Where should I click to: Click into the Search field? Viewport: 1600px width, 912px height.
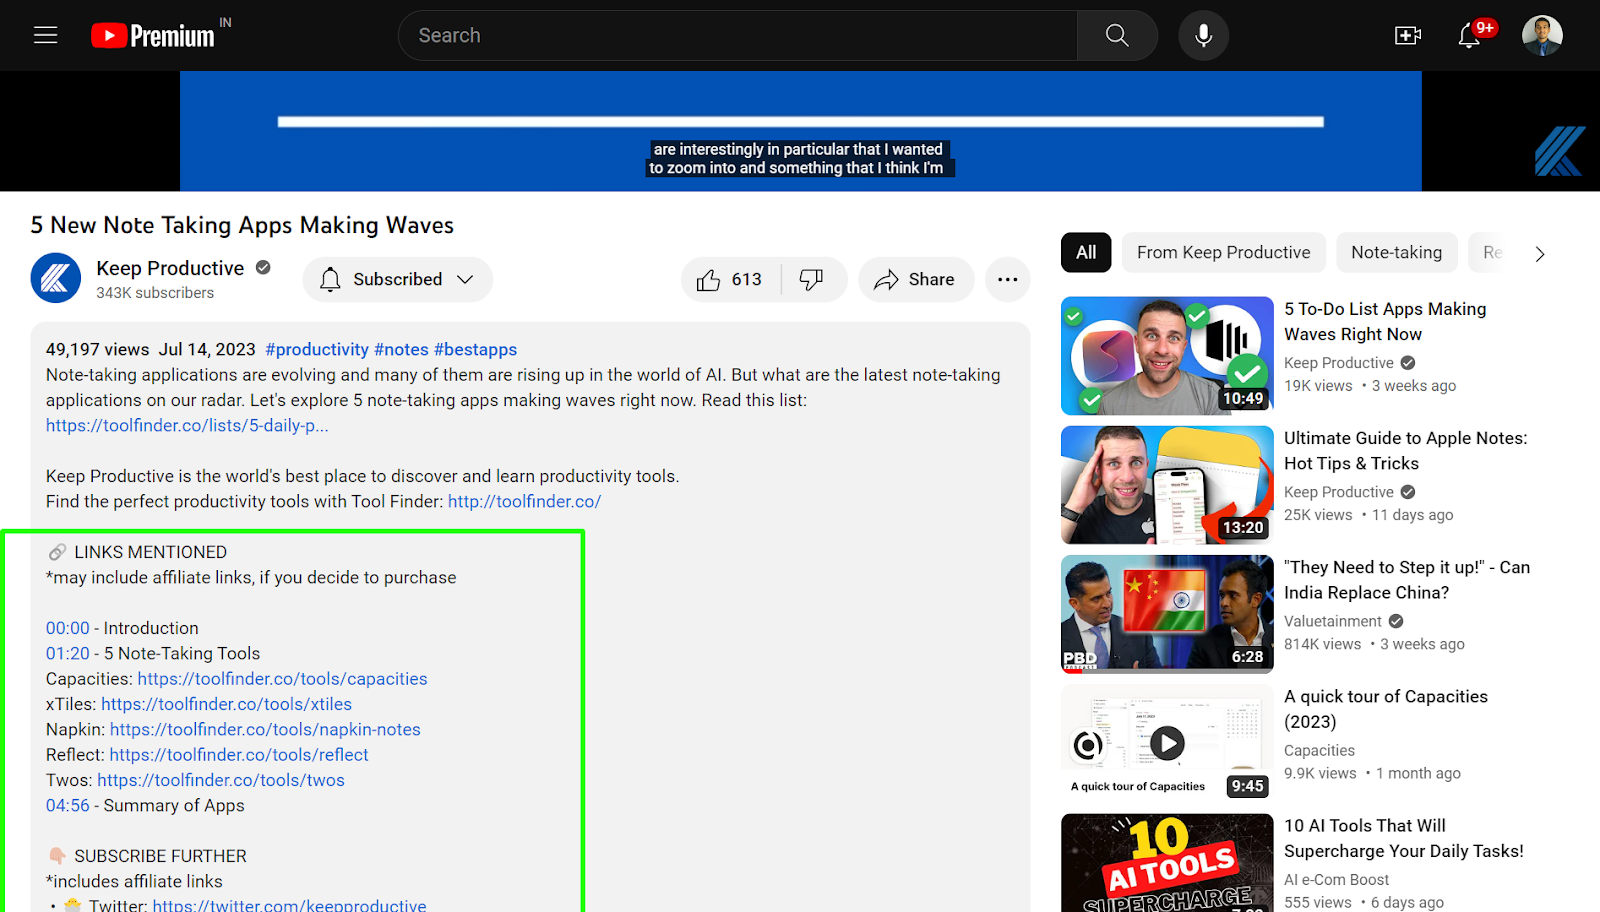coord(738,36)
